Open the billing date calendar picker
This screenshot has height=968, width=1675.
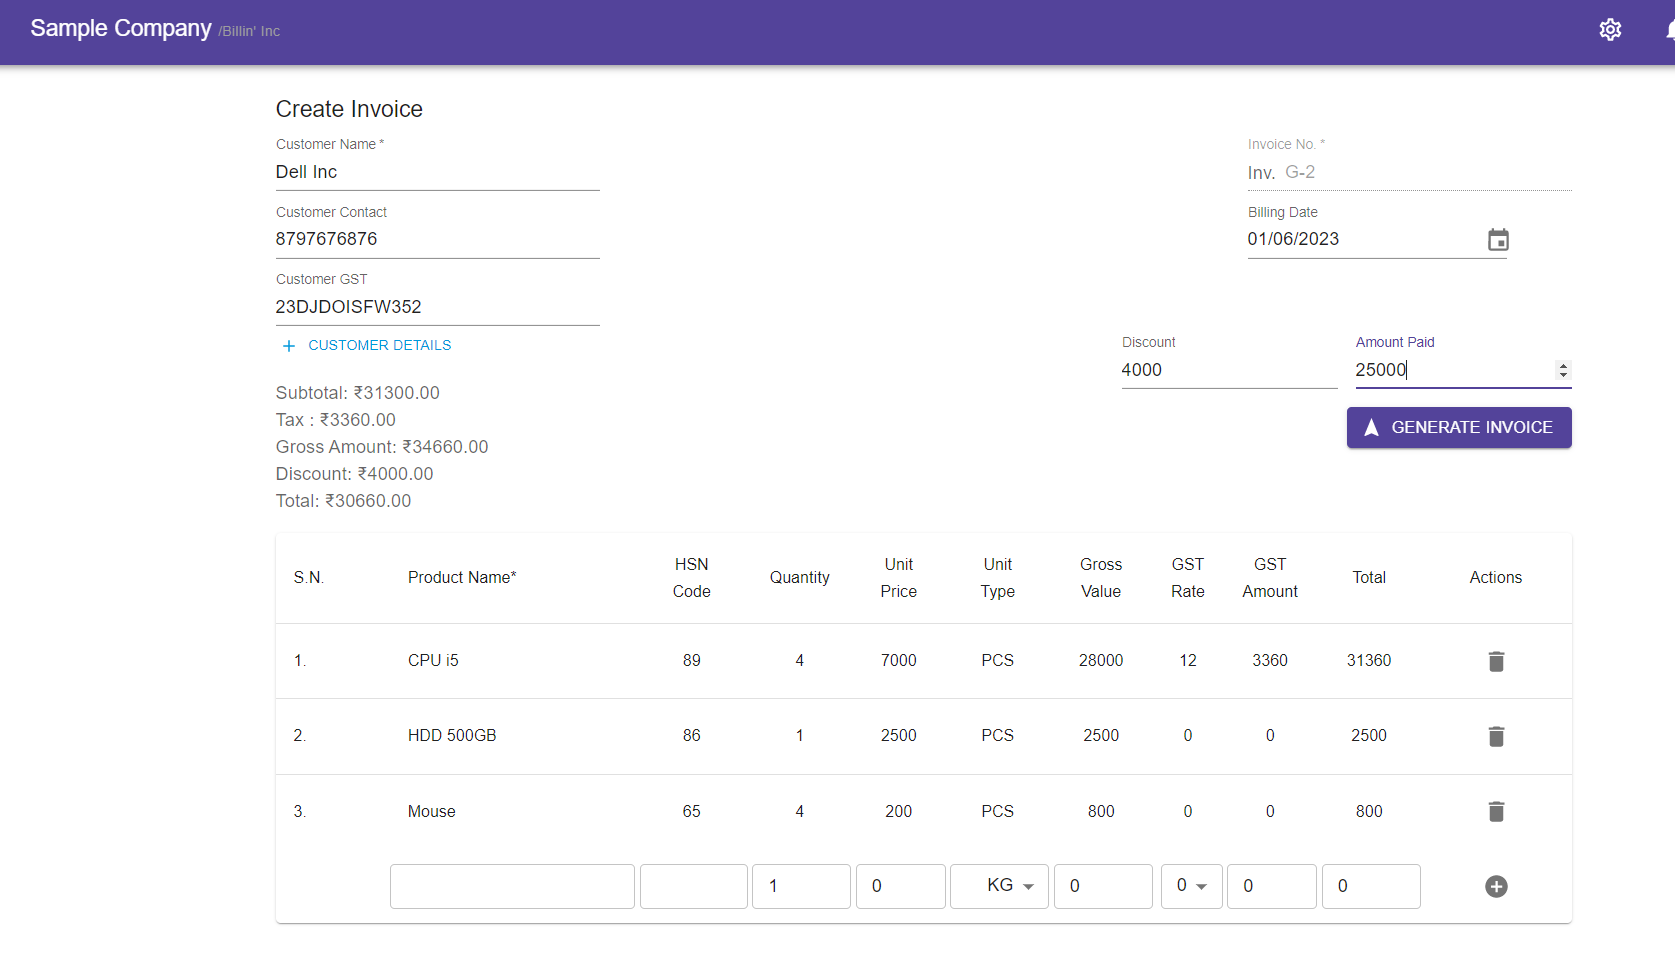[1497, 240]
